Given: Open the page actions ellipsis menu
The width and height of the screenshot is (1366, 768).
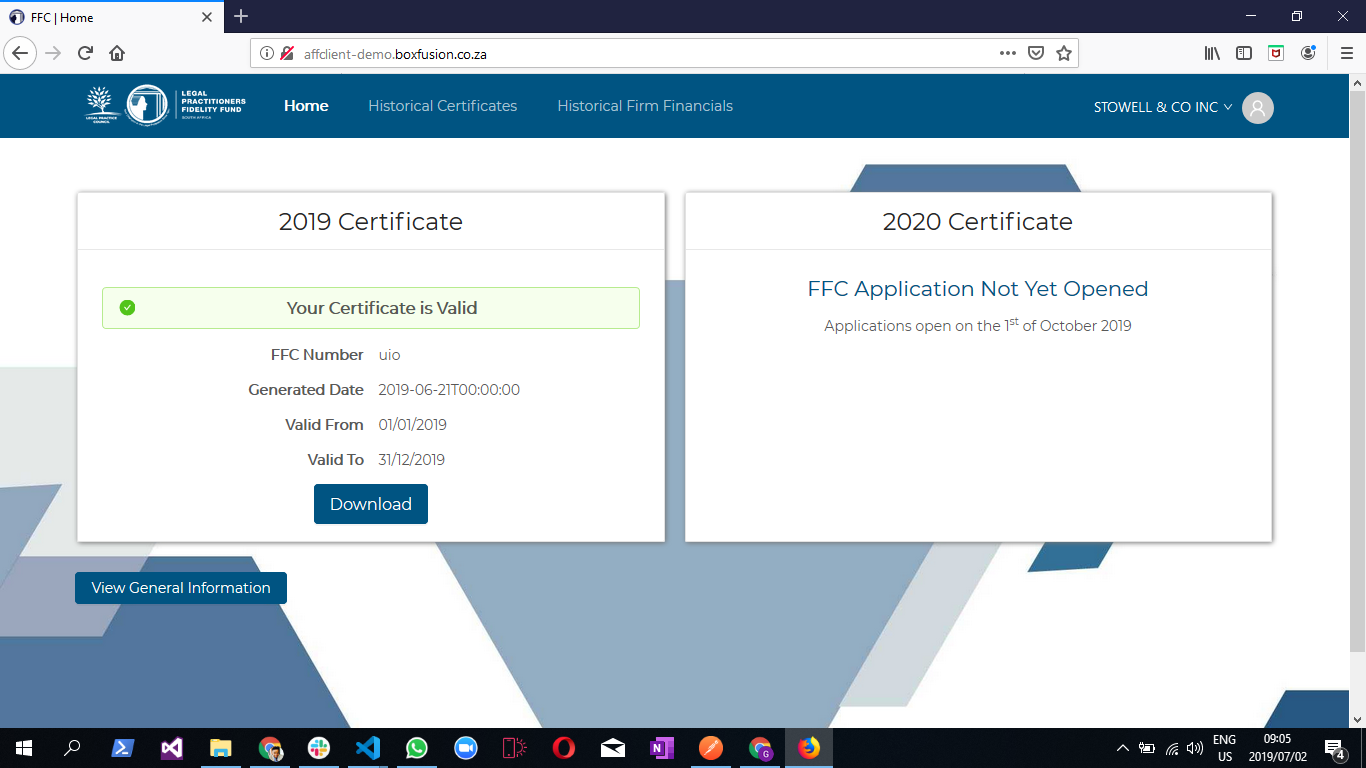Looking at the screenshot, I should [x=1007, y=54].
